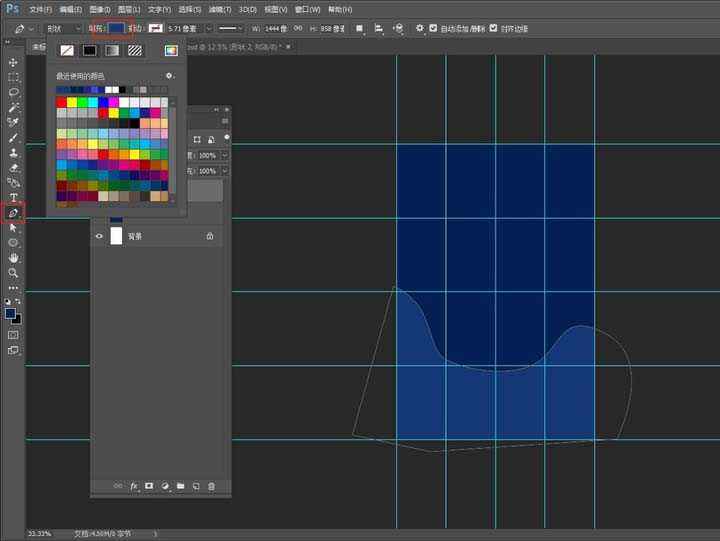Open the color picker rainbow icon
Viewport: 720px width, 541px height.
click(171, 50)
